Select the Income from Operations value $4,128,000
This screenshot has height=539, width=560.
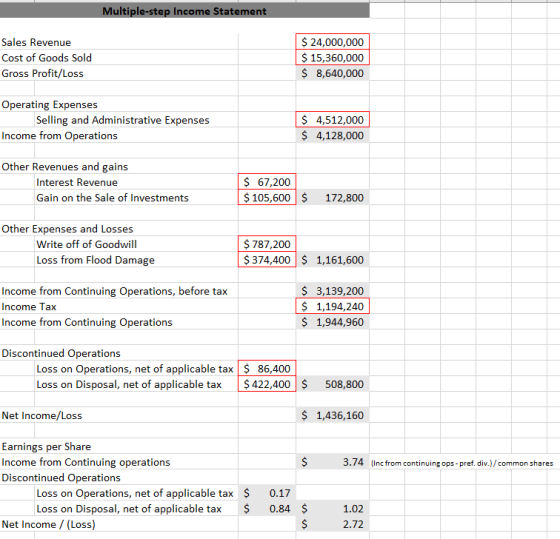332,135
